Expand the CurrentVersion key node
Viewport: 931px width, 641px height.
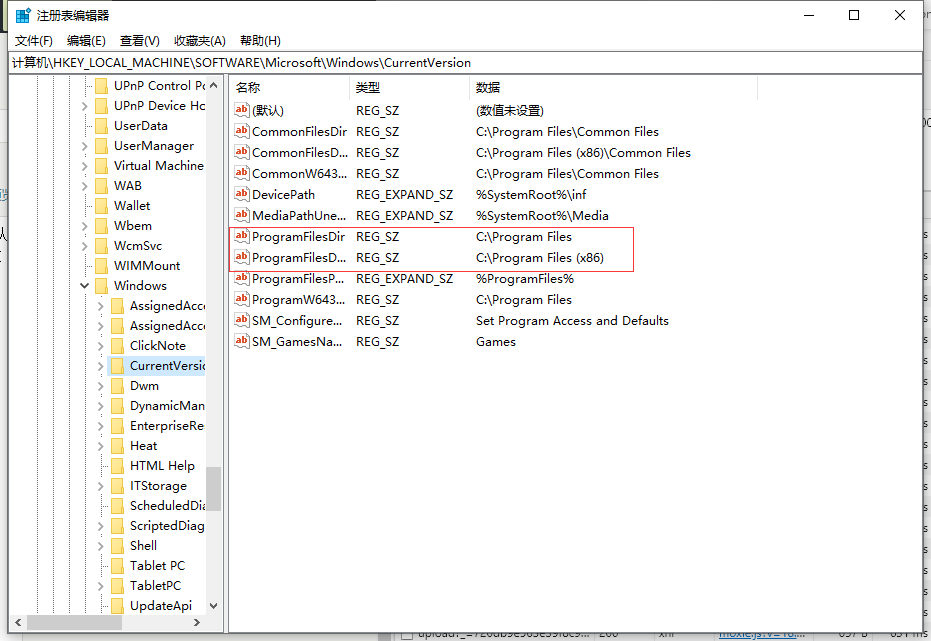click(101, 366)
